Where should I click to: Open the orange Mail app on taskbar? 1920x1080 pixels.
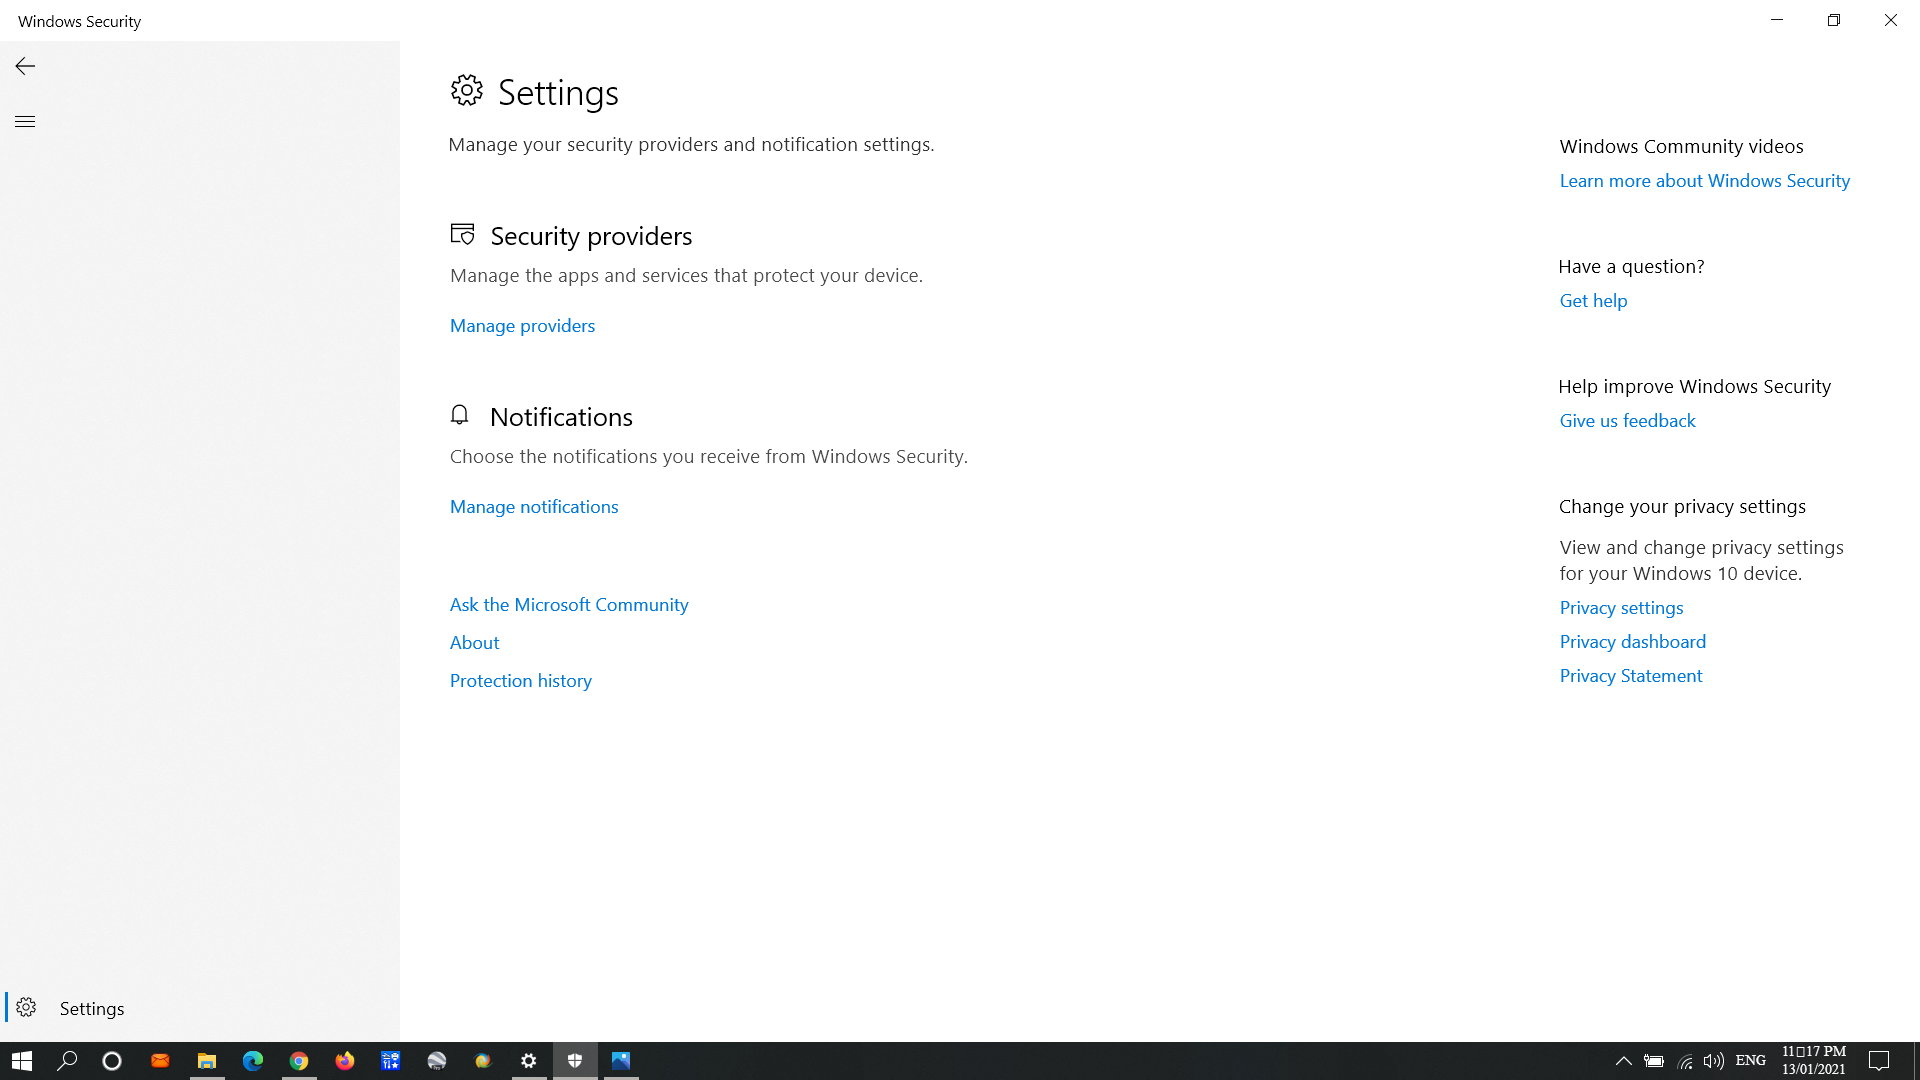point(160,1061)
